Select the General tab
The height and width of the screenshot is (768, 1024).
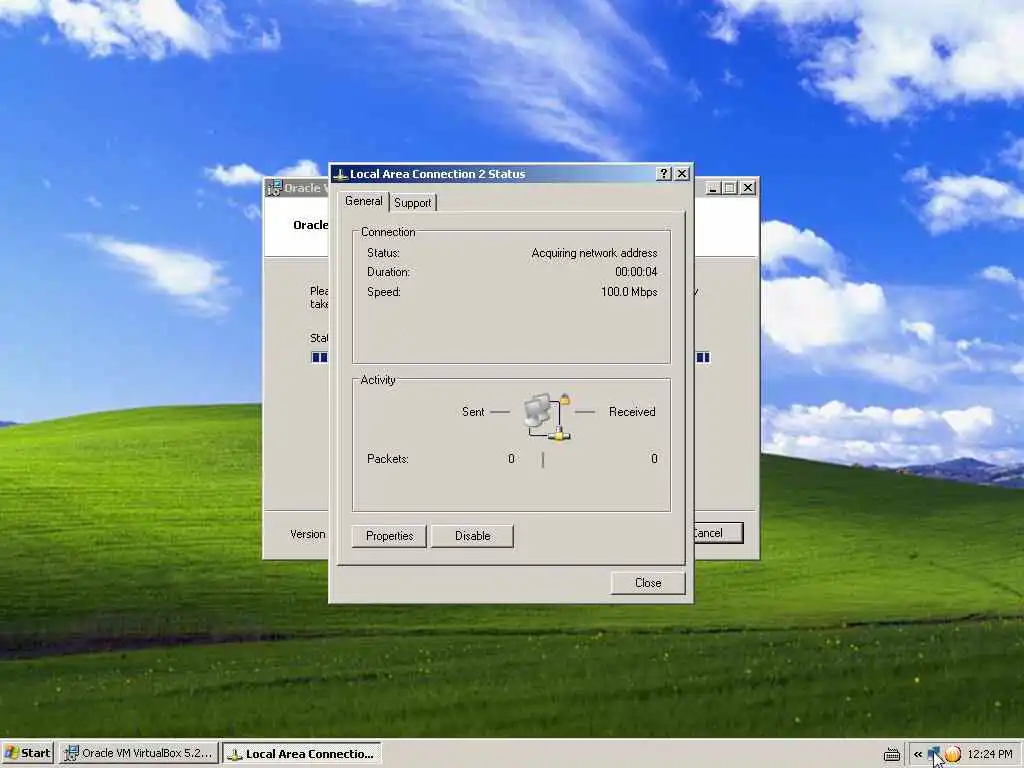pos(364,201)
